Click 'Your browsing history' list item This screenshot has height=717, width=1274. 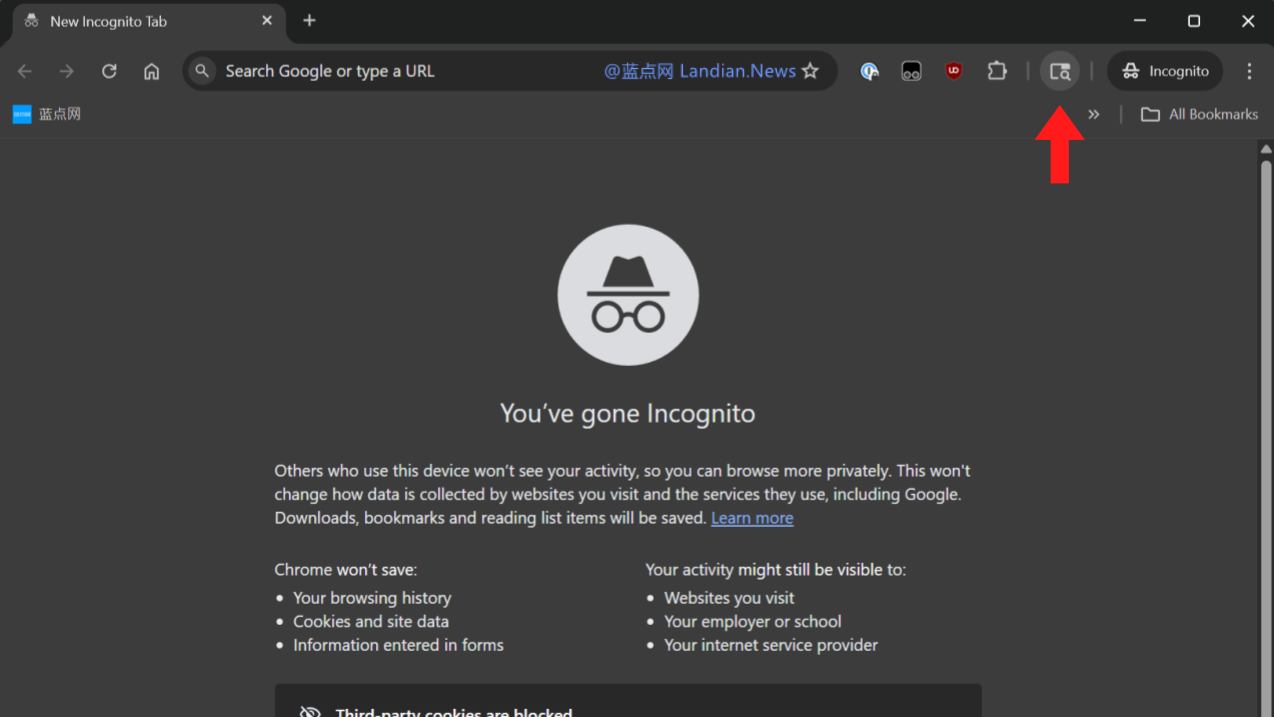372,598
